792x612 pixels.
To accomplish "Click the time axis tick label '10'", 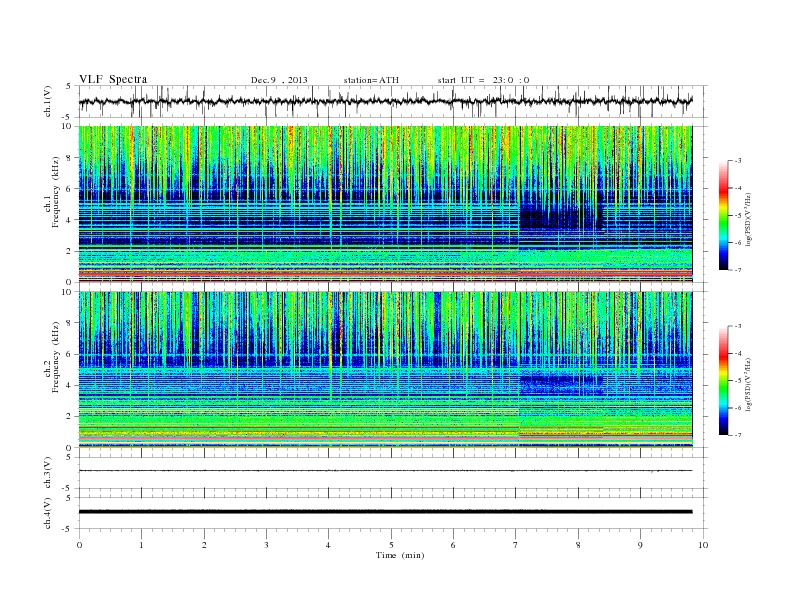I will tap(703, 545).
